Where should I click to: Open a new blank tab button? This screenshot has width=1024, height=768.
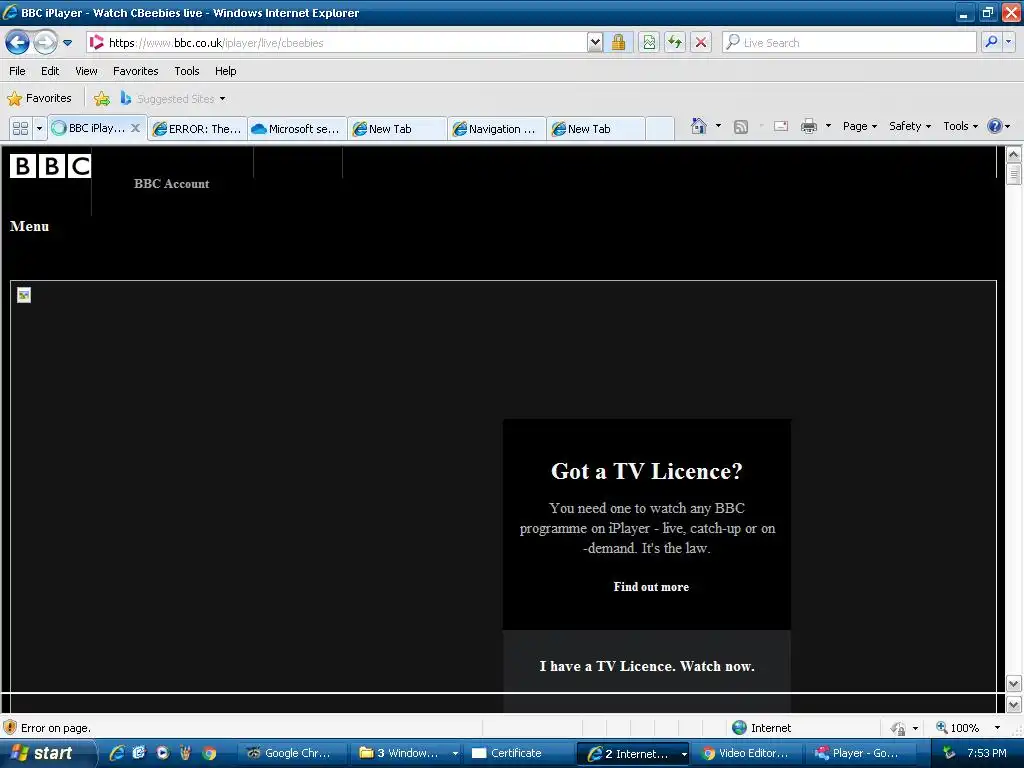point(660,129)
